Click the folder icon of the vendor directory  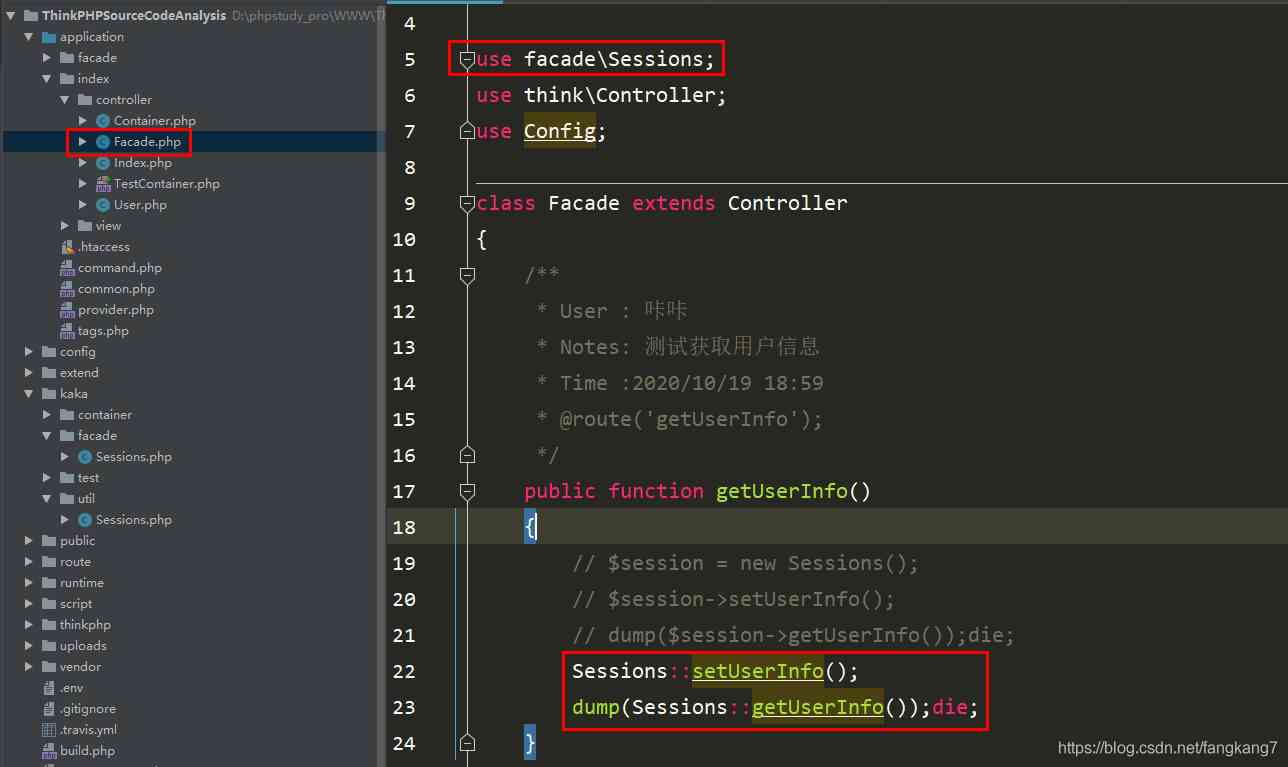click(x=49, y=667)
